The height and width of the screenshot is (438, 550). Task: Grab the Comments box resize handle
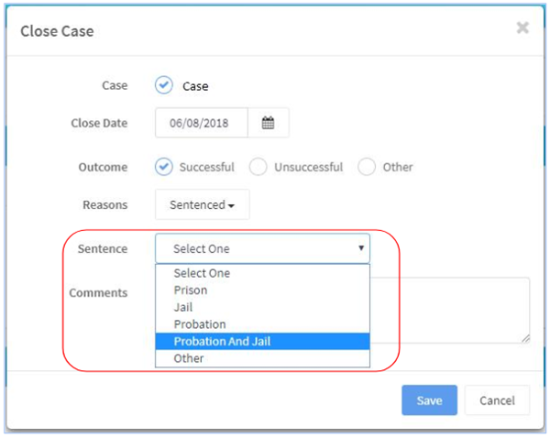[x=525, y=338]
